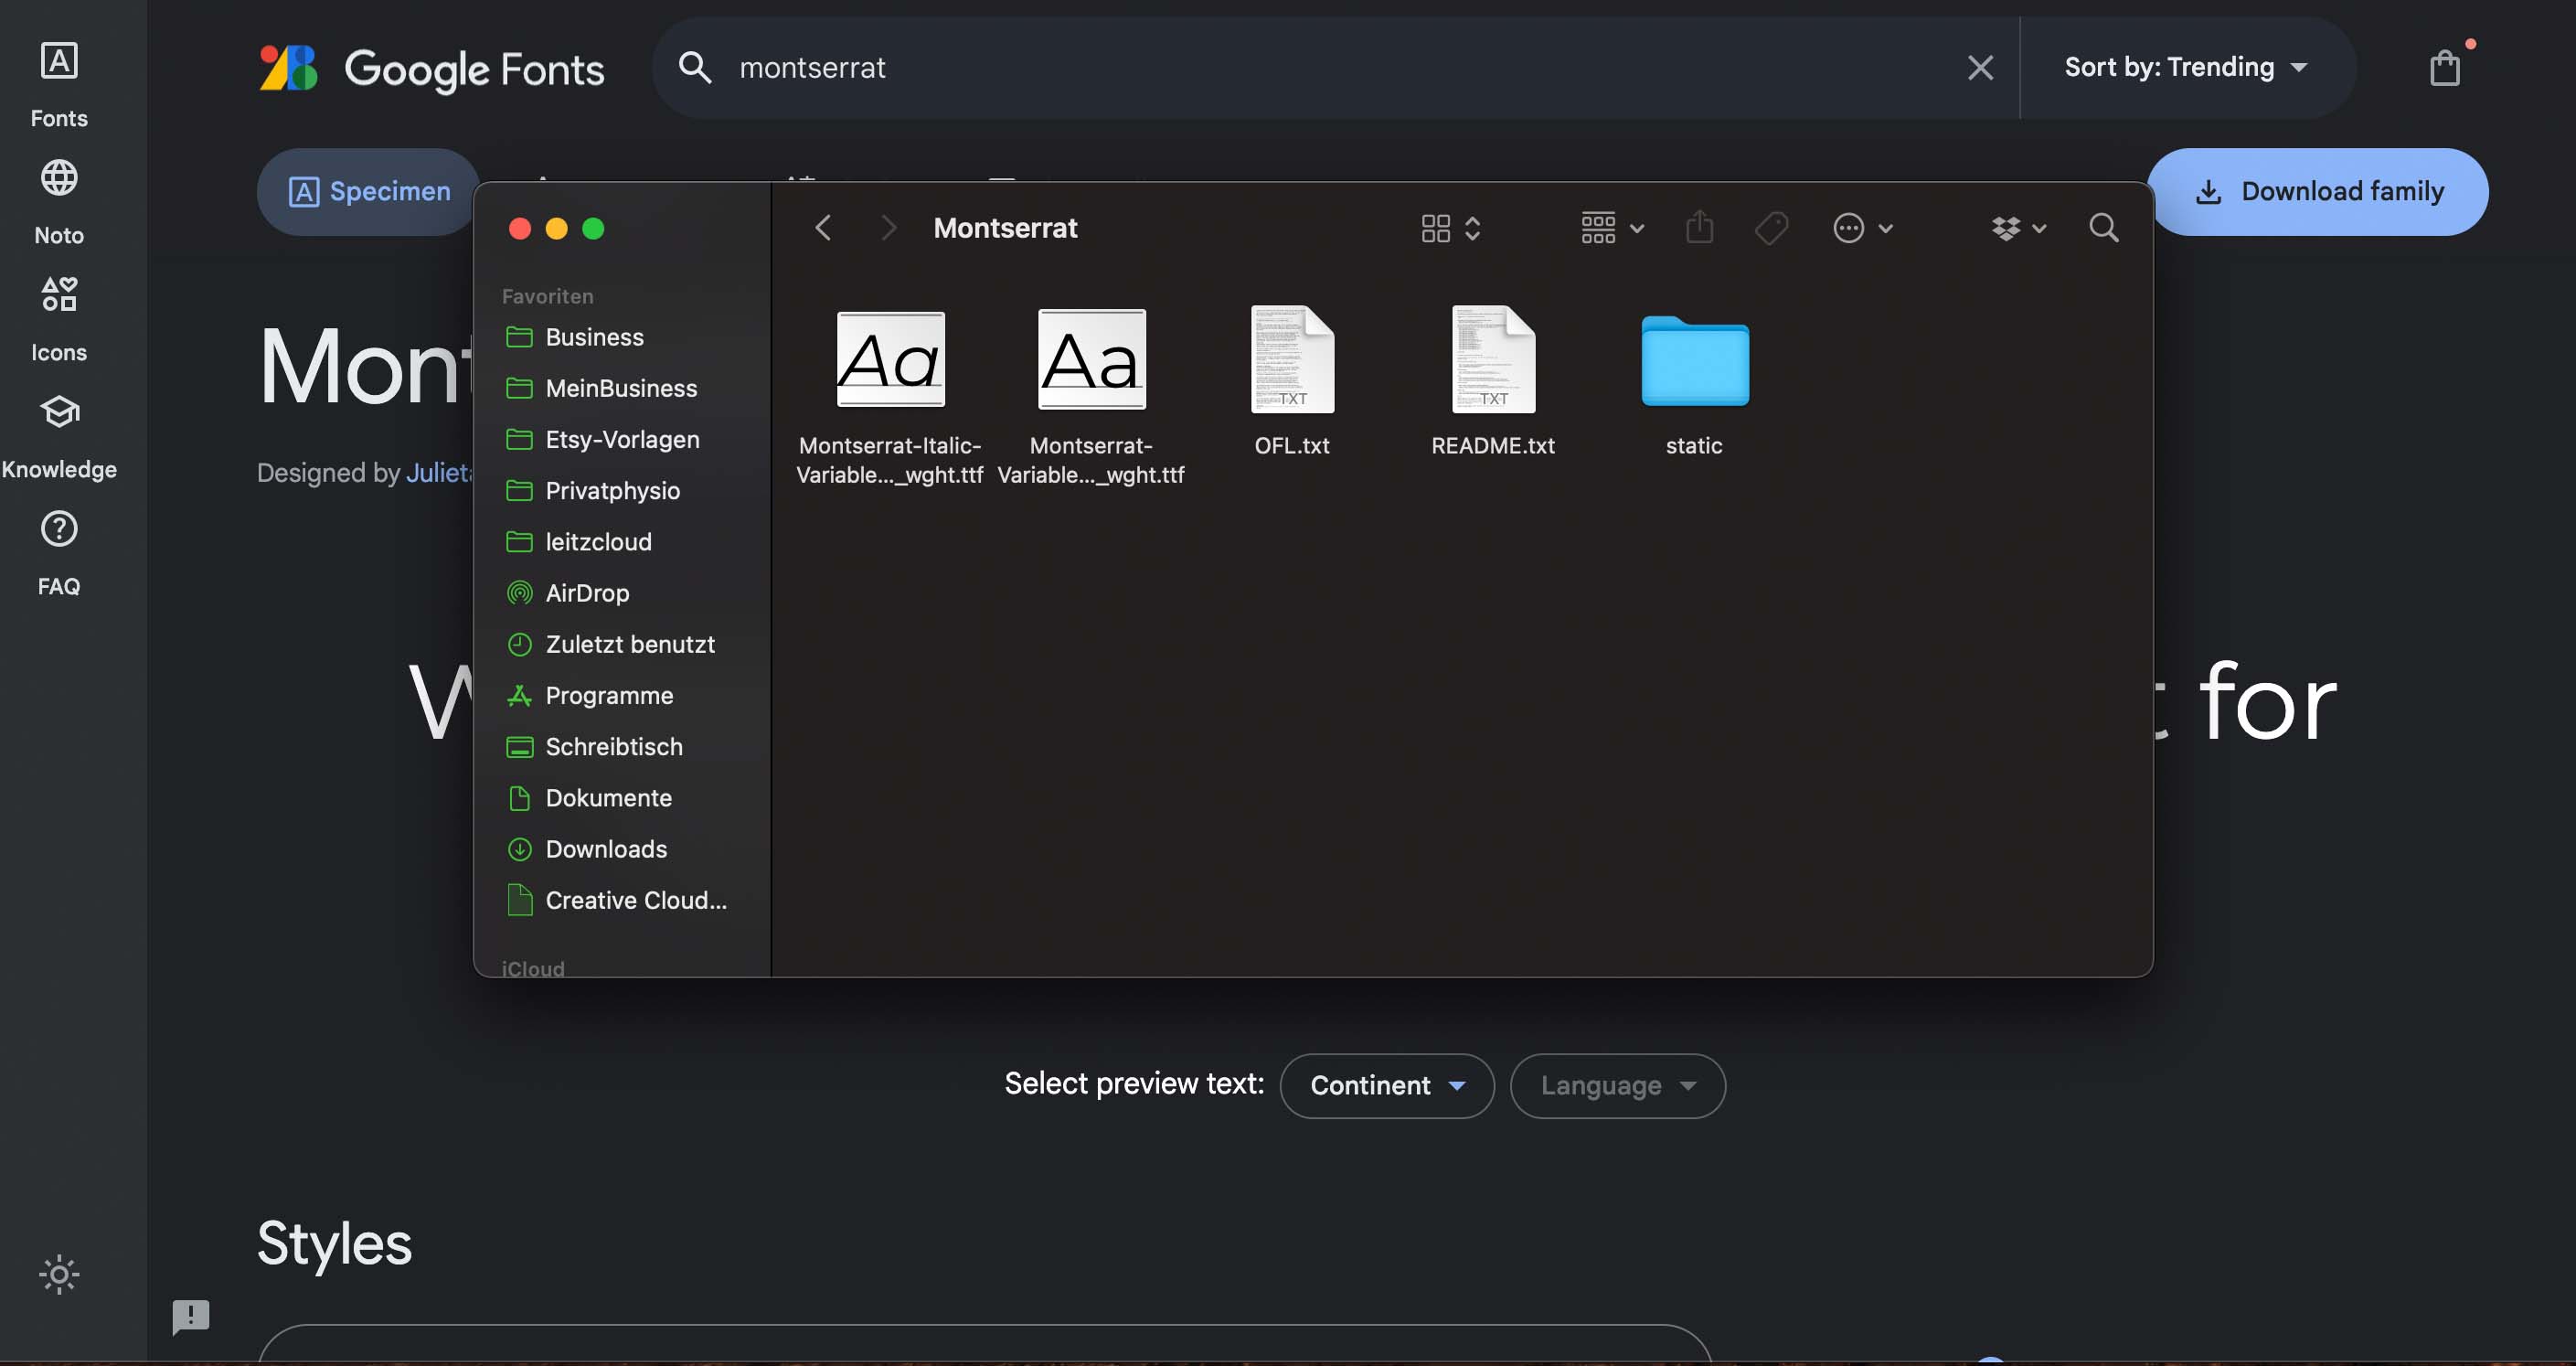Click the Montserrat title in Finder toolbar

[1005, 228]
